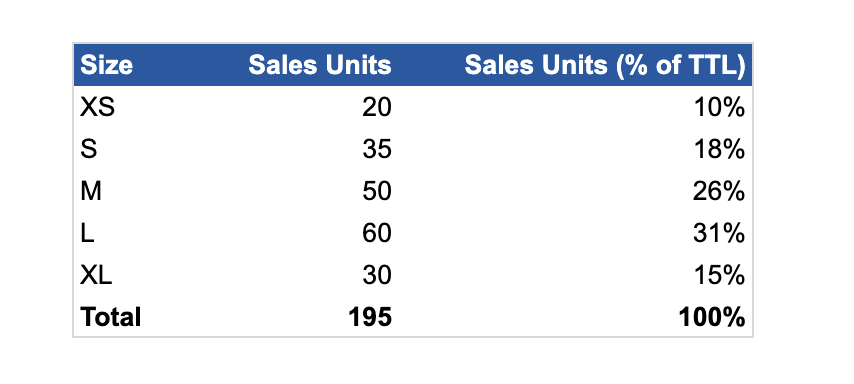The image size is (854, 384).
Task: Click the total units value 195
Action: tap(370, 317)
